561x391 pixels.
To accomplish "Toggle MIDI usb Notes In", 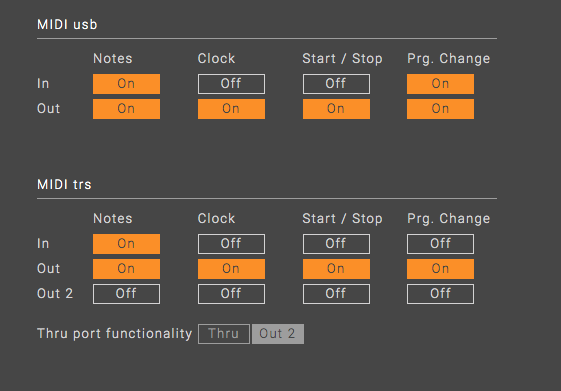I will click(x=126, y=84).
